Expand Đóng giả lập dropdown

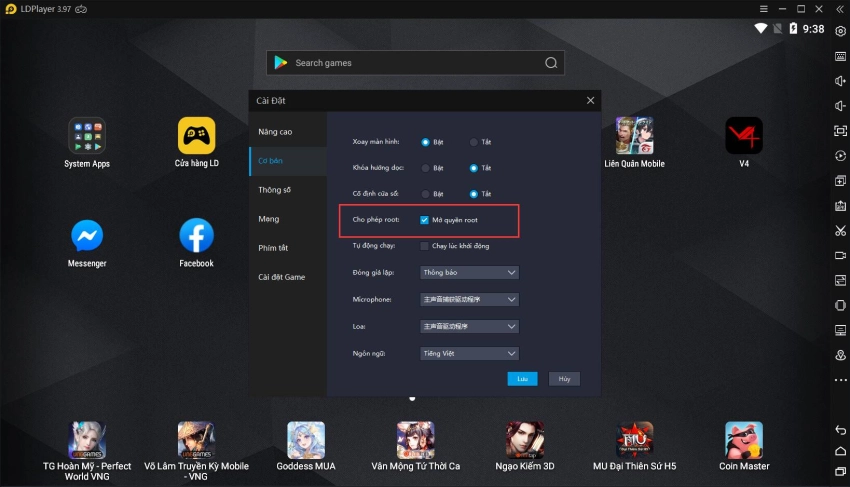(x=469, y=272)
